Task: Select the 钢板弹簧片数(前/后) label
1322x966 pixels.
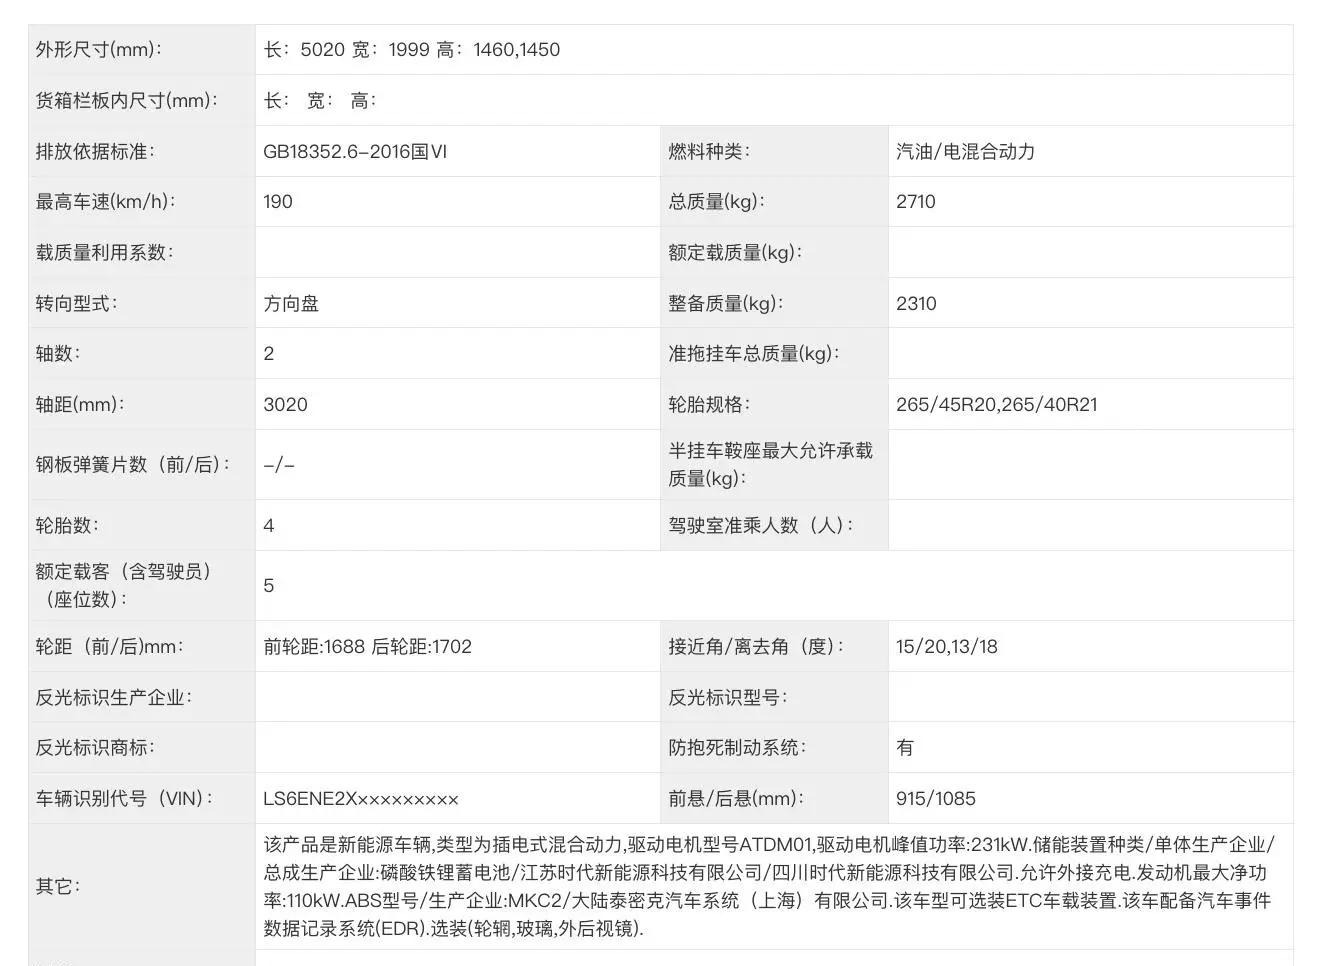Action: tap(133, 465)
